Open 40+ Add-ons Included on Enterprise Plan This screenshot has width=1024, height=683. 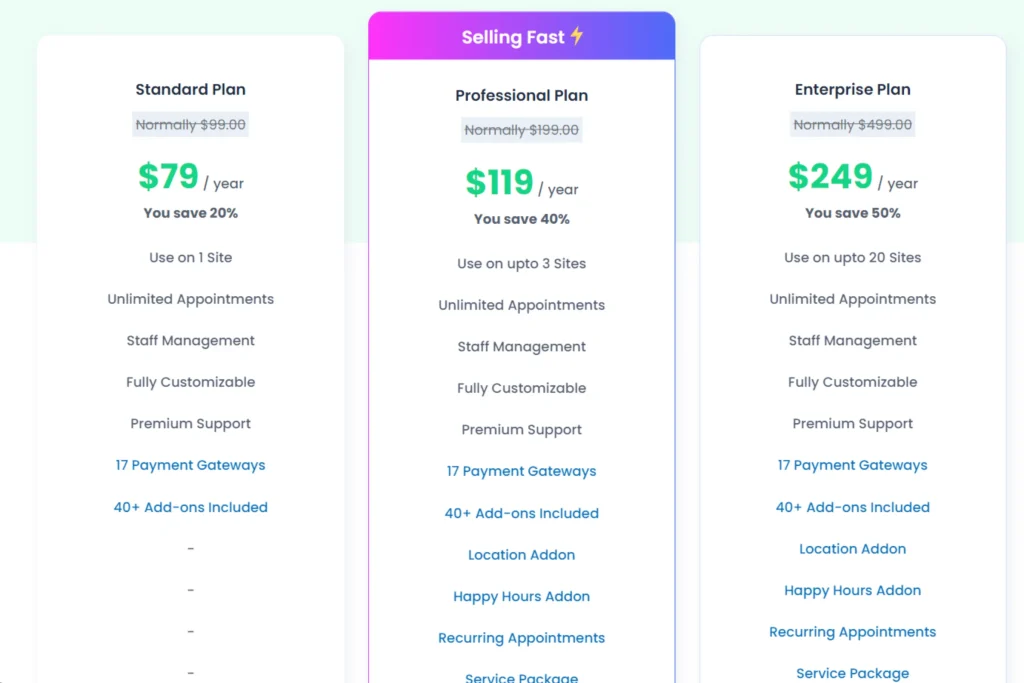pos(852,507)
